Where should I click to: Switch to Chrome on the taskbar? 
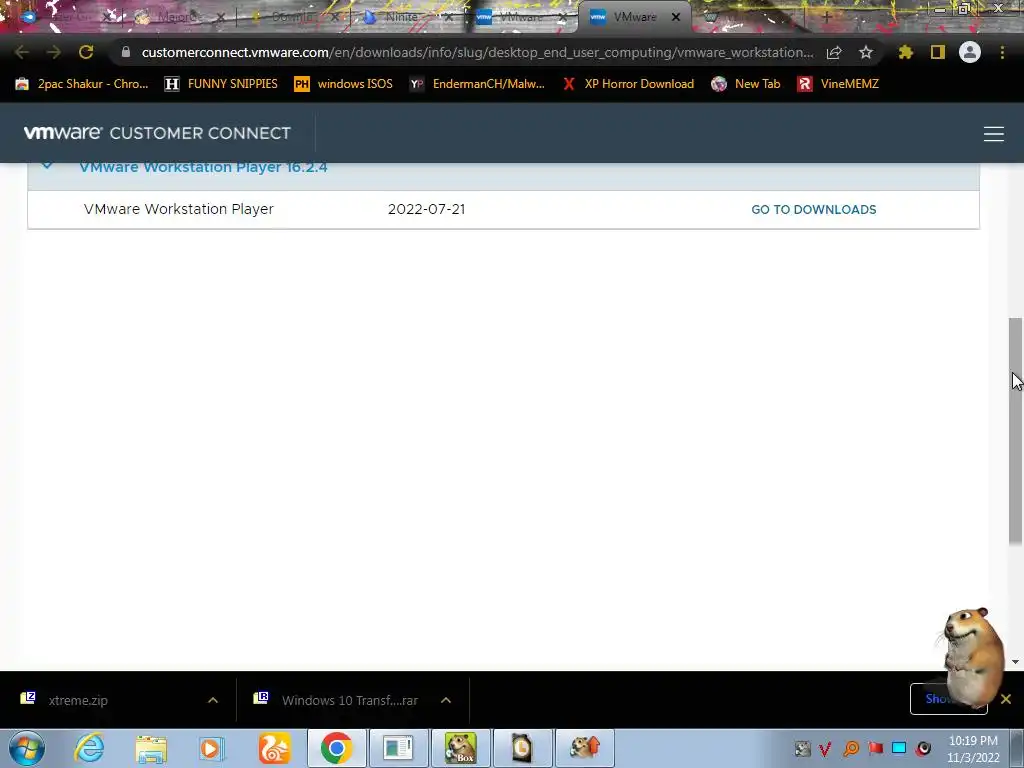tap(336, 748)
